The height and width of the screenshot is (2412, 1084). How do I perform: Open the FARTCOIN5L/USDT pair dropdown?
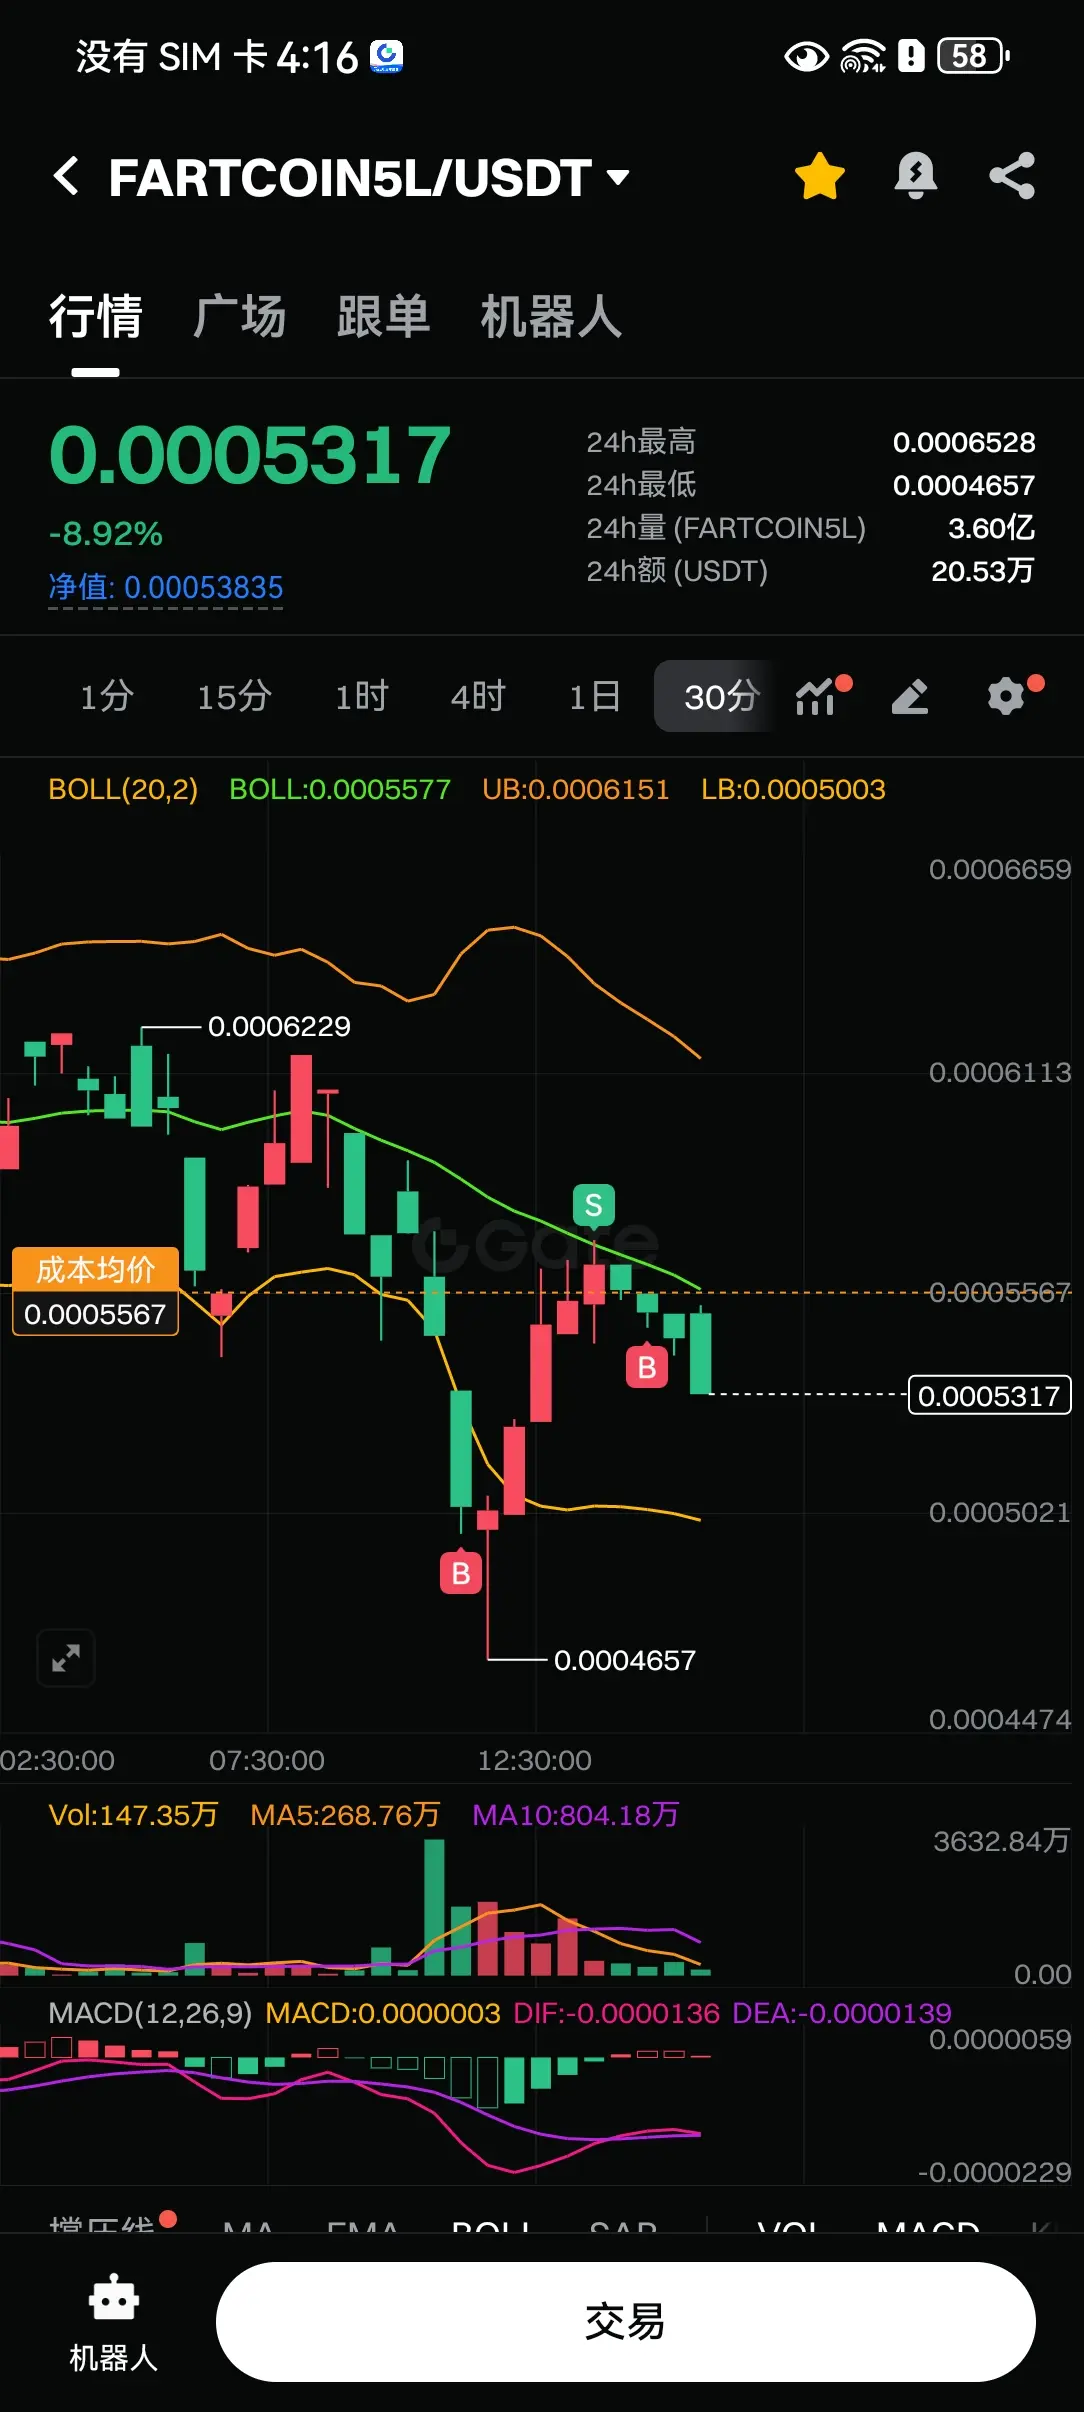click(369, 178)
